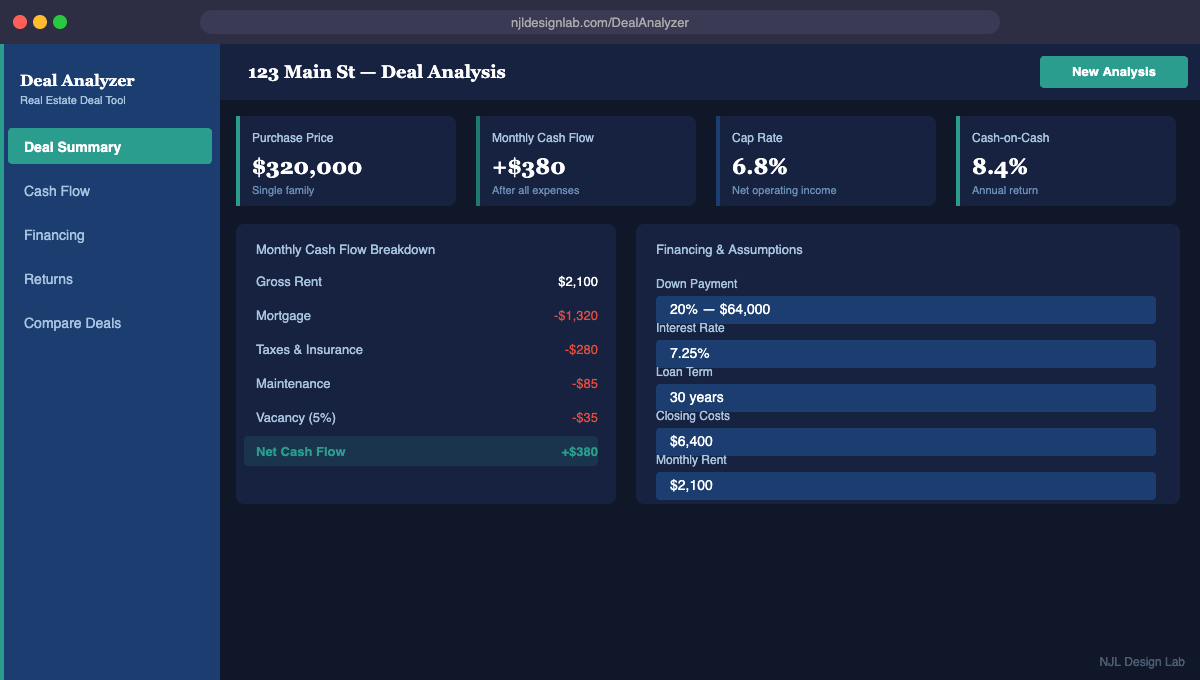The width and height of the screenshot is (1200, 680).
Task: Open the Monthly Cash Flow summary card
Action: tap(586, 161)
